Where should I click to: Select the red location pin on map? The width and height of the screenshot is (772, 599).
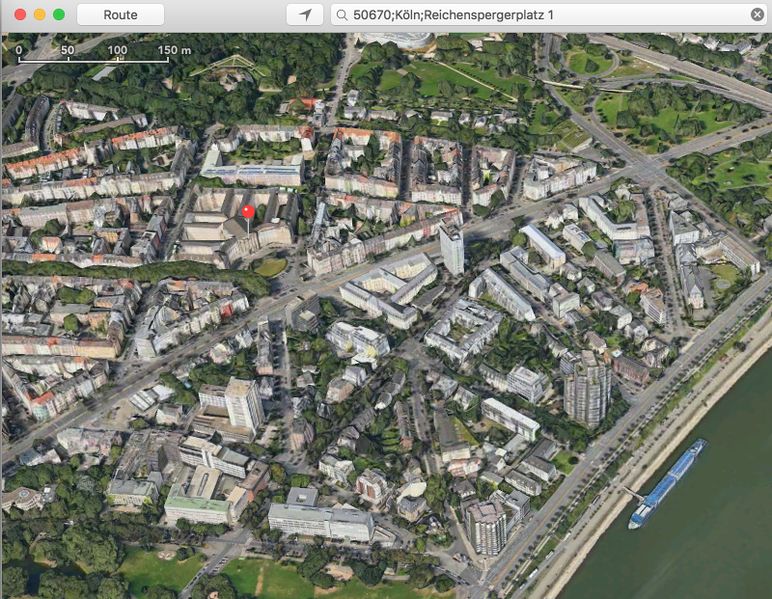click(248, 213)
